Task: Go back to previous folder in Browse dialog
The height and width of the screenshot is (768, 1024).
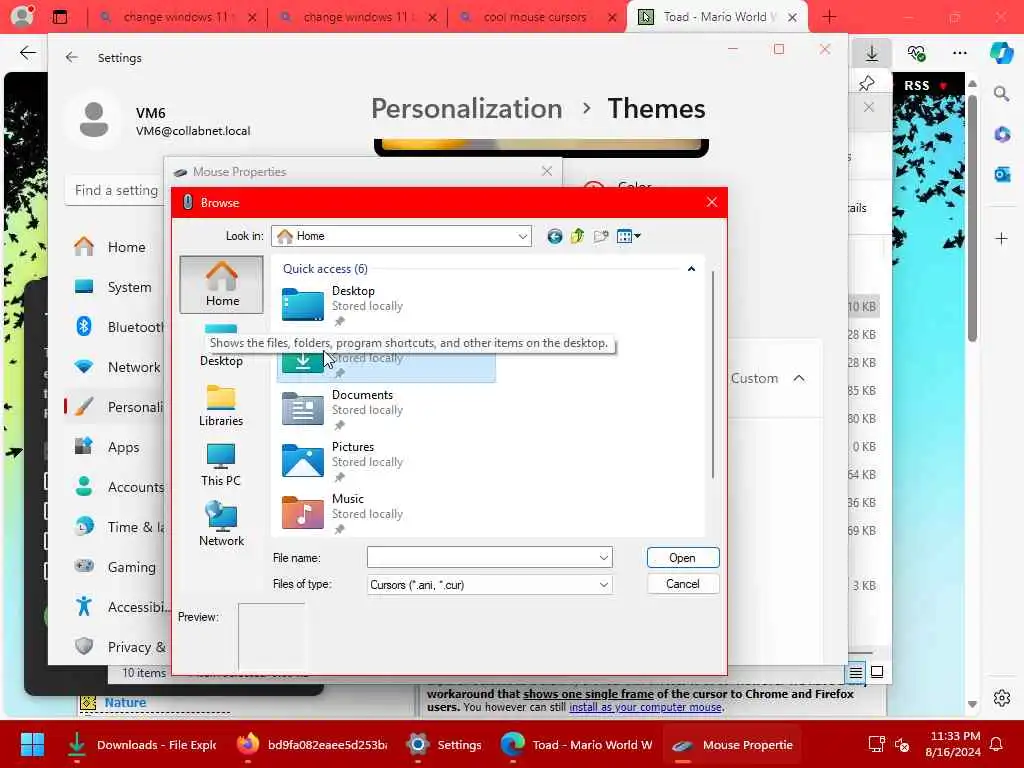Action: [x=554, y=236]
